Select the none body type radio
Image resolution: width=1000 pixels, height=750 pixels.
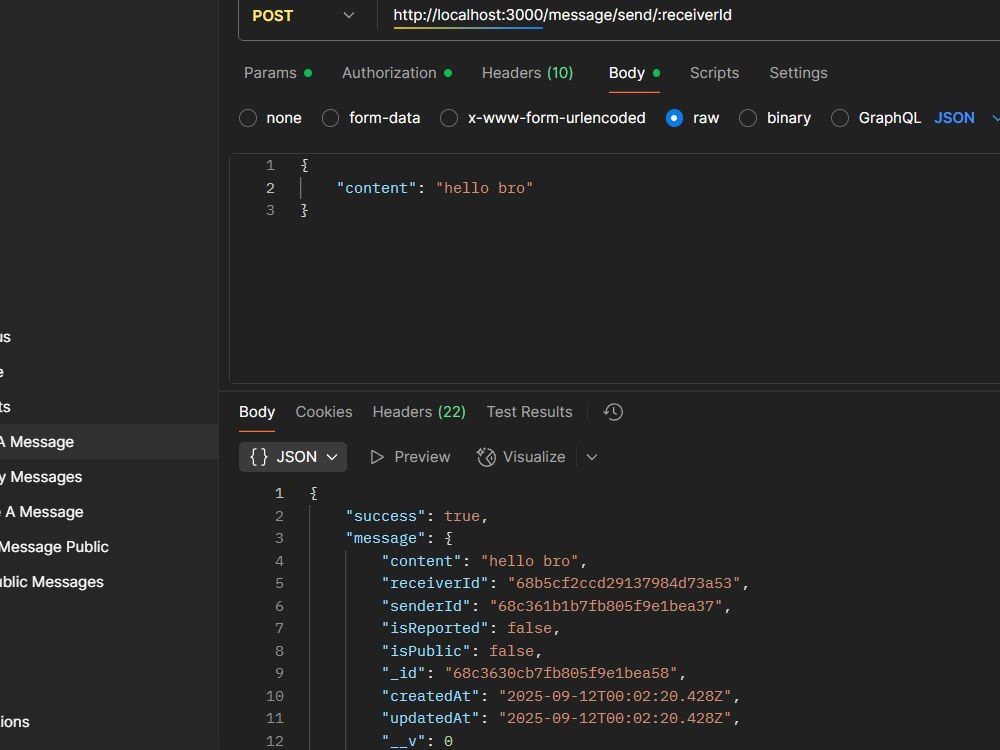click(248, 118)
